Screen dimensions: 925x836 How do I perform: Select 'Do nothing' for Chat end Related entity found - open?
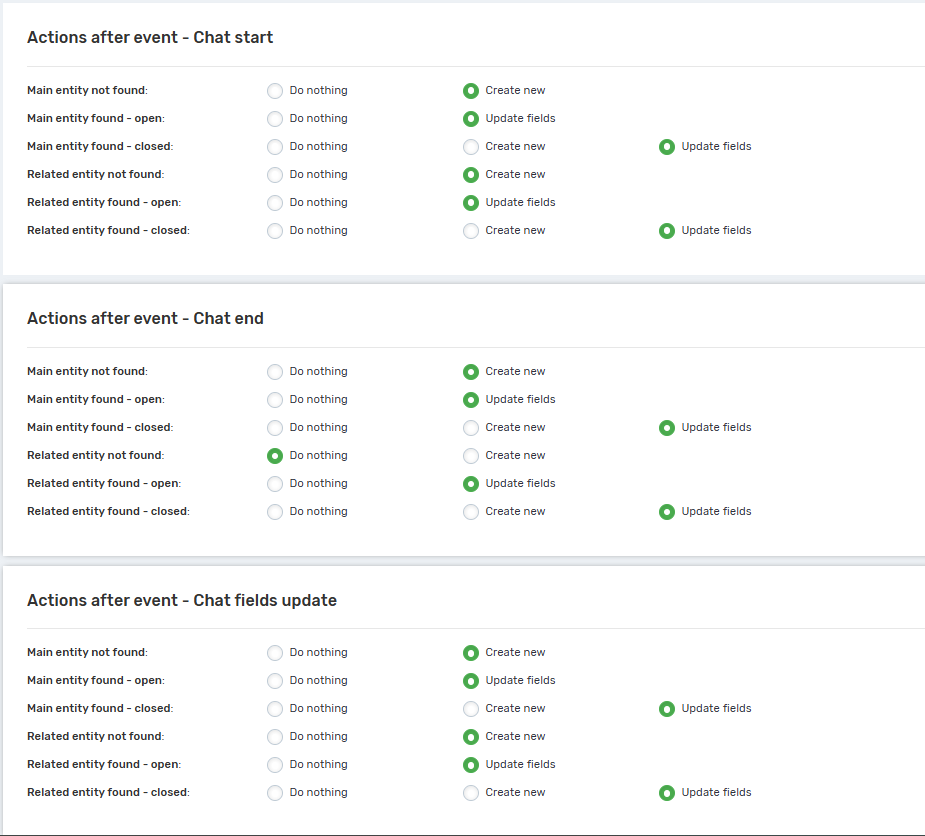tap(275, 484)
